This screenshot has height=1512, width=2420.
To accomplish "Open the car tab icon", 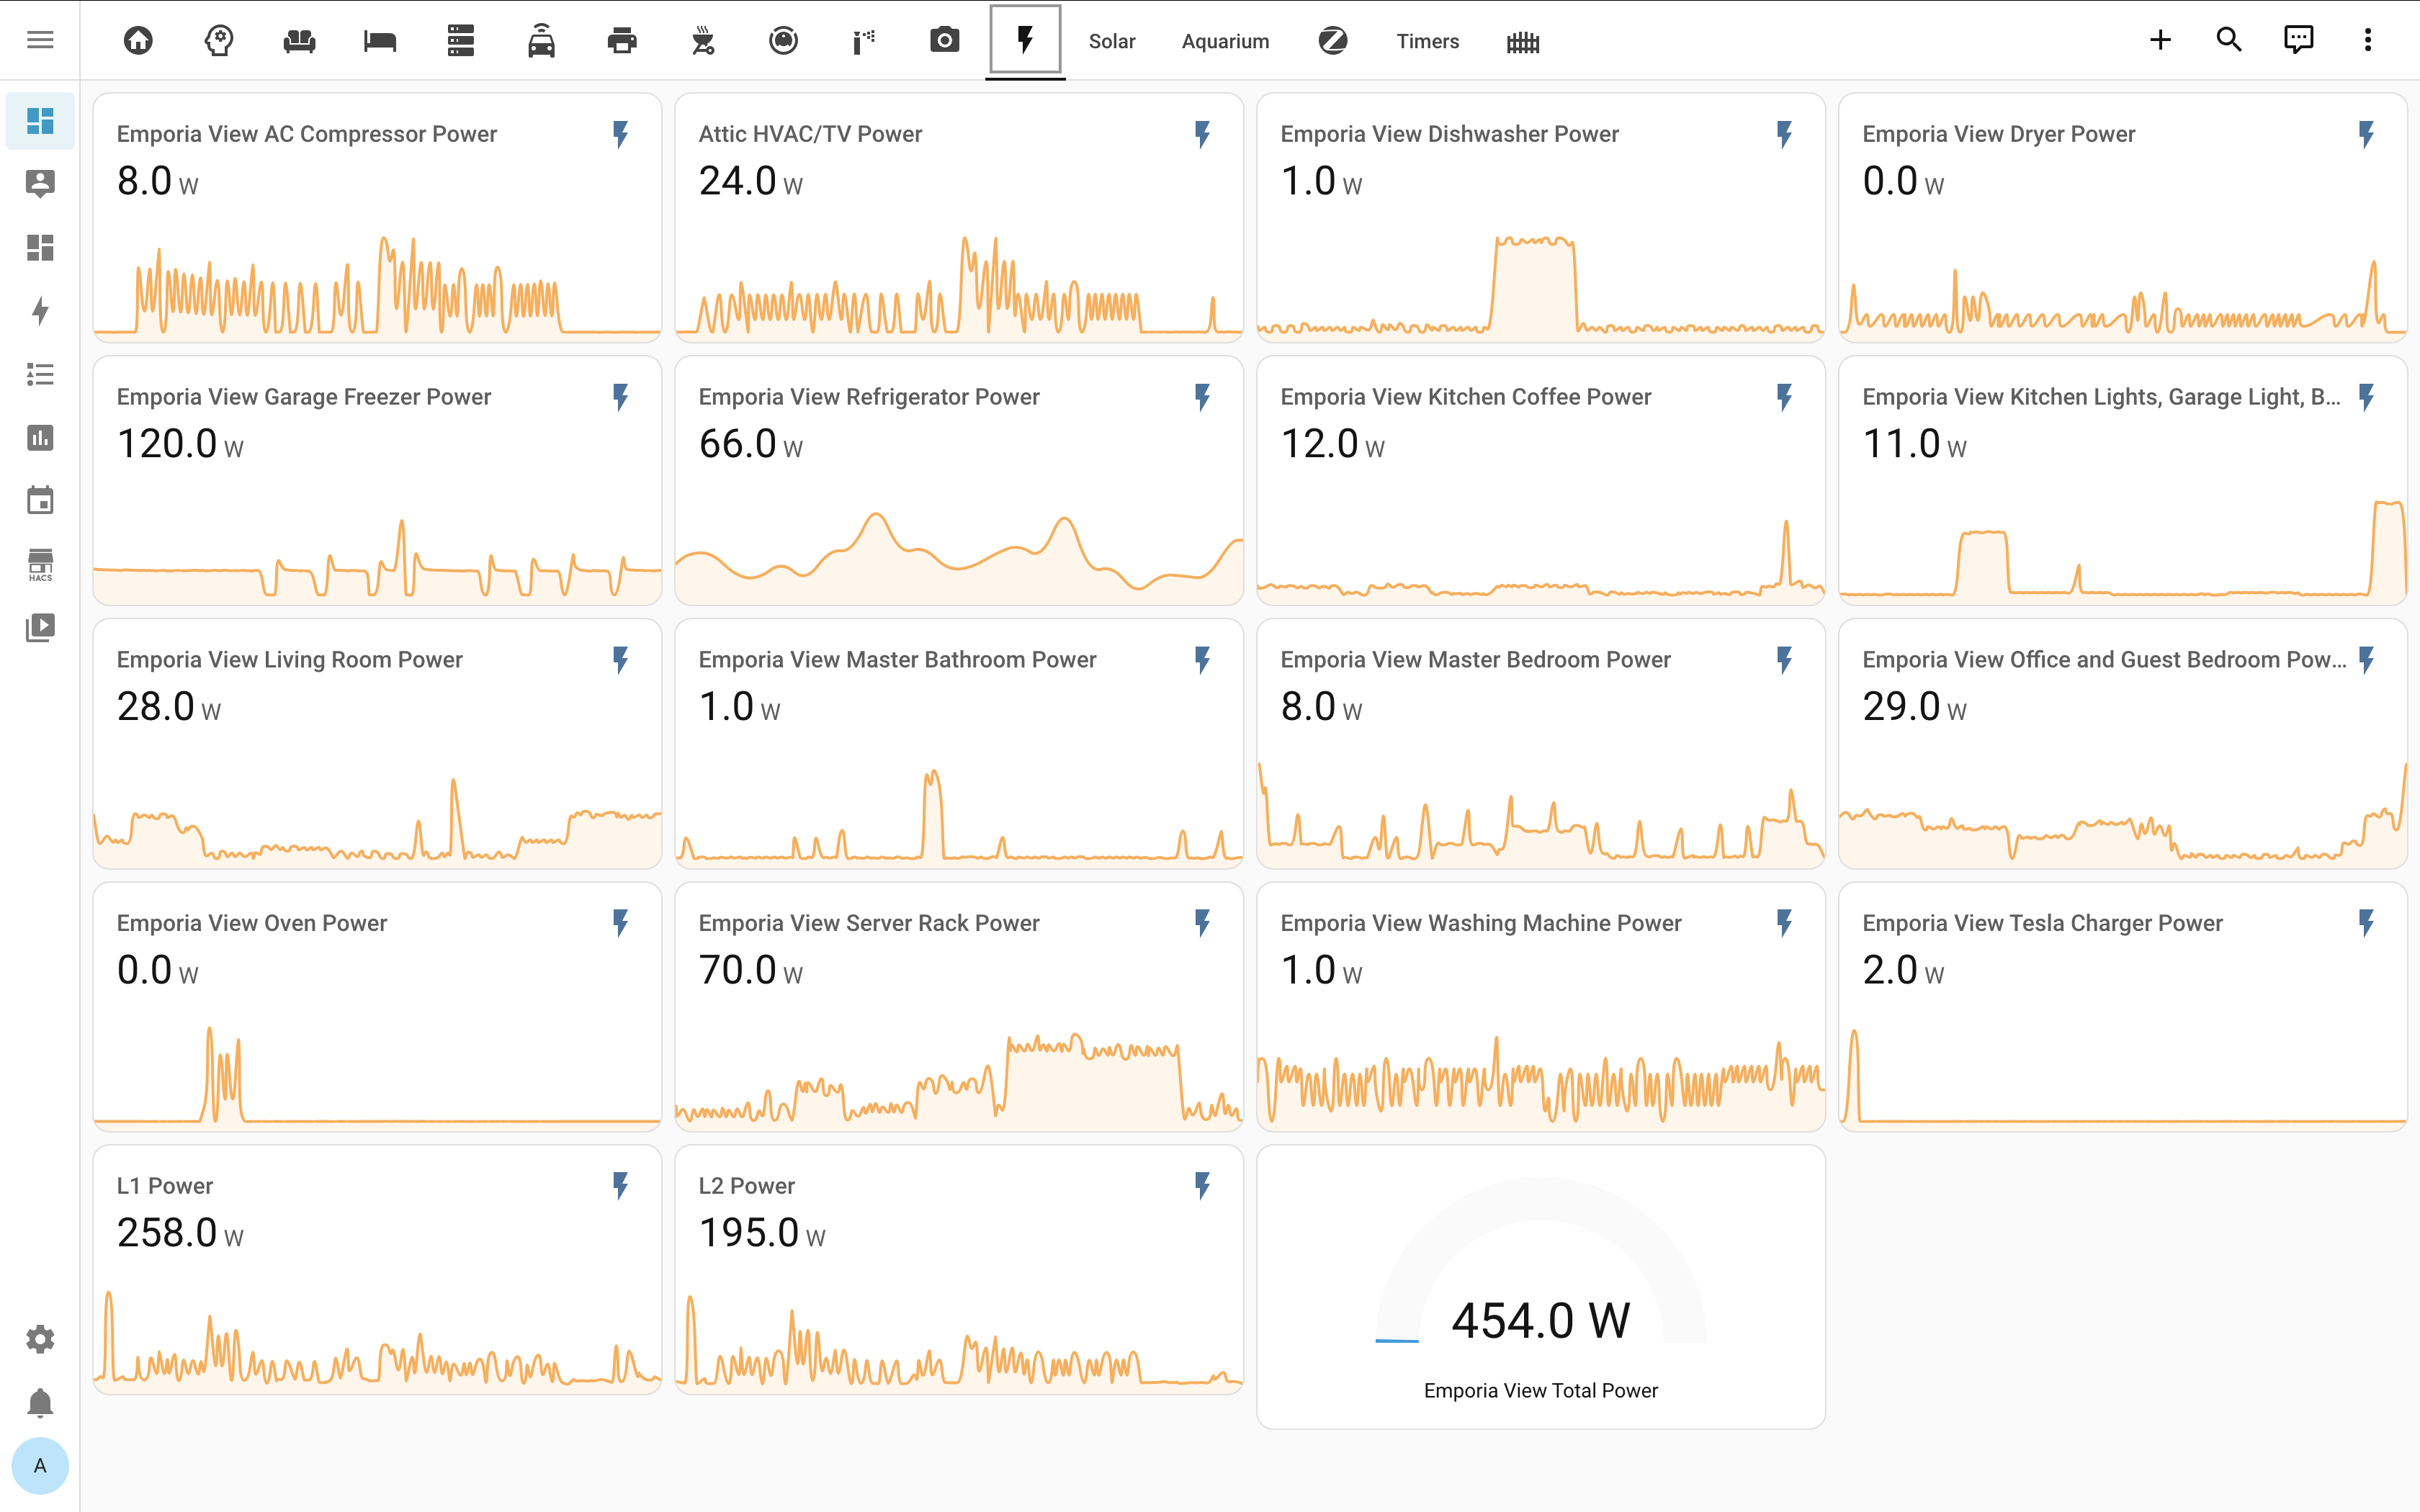I will (x=541, y=41).
